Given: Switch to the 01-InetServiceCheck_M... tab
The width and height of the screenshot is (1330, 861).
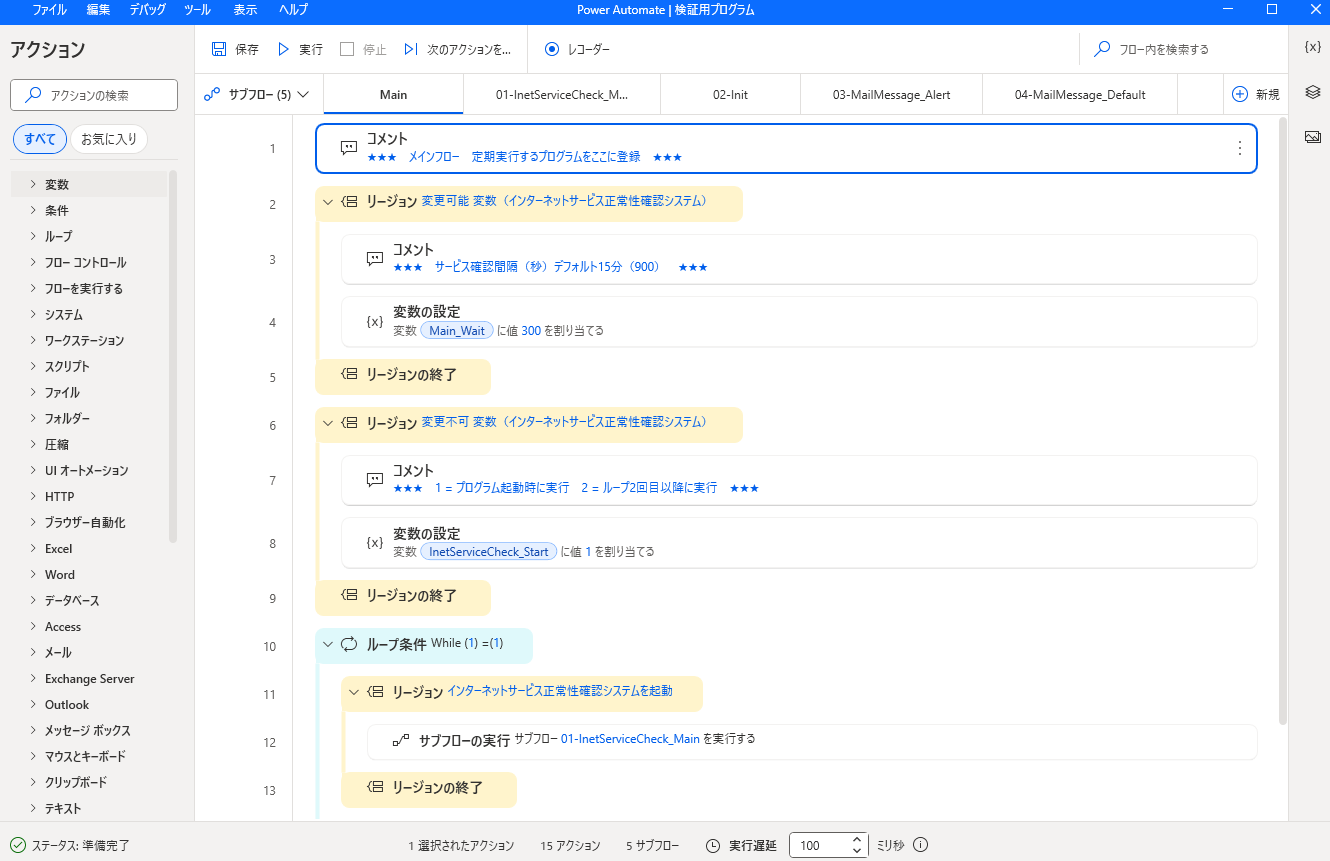Looking at the screenshot, I should pos(562,94).
